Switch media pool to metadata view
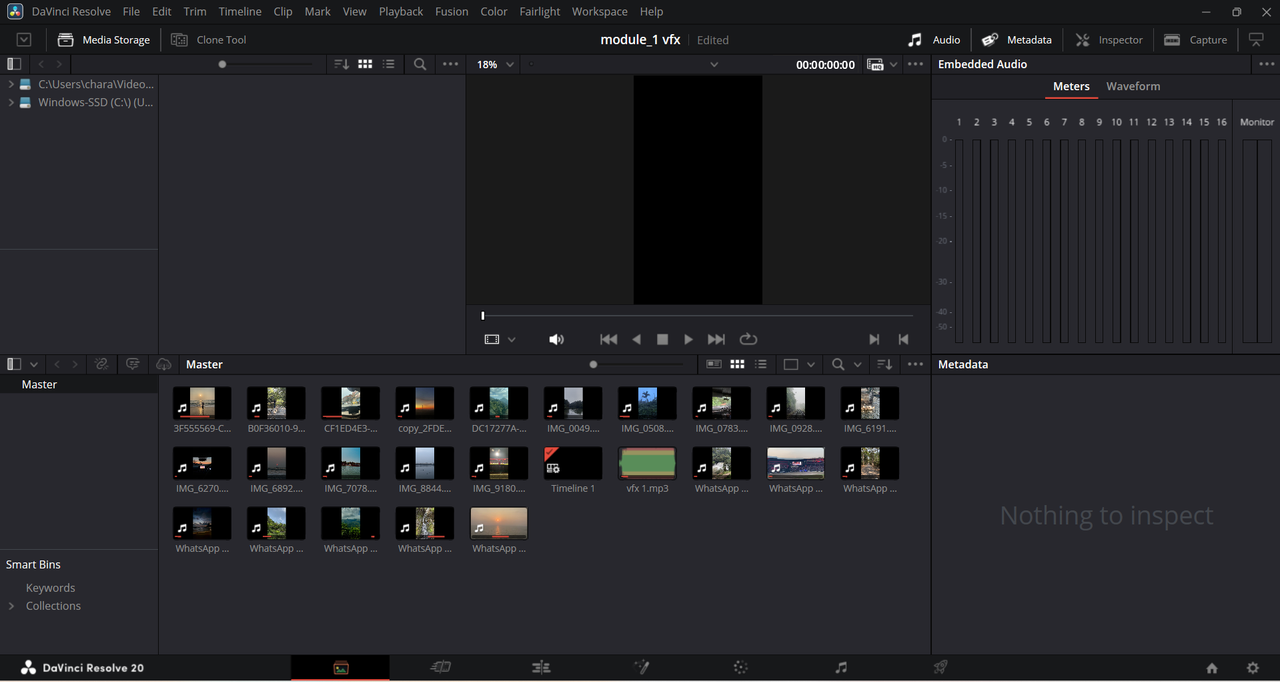The width and height of the screenshot is (1280, 682). pyautogui.click(x=713, y=364)
